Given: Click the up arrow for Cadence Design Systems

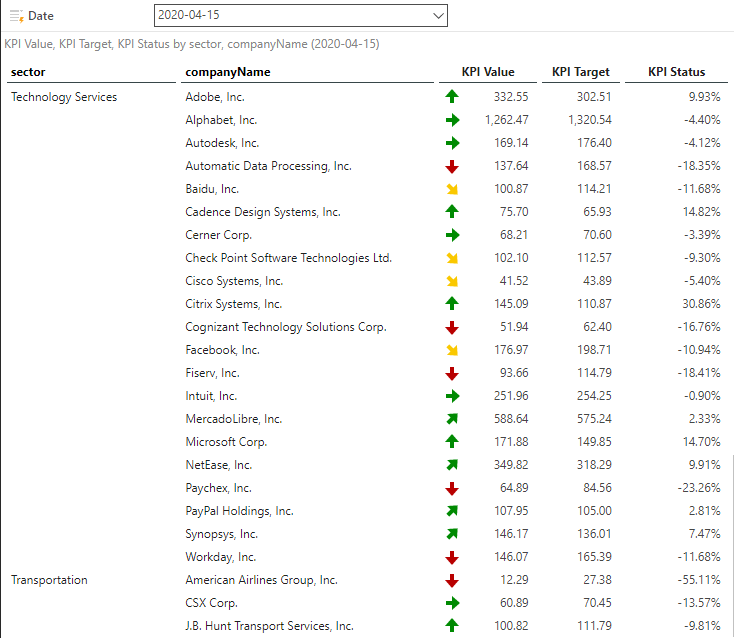Looking at the screenshot, I should [452, 212].
